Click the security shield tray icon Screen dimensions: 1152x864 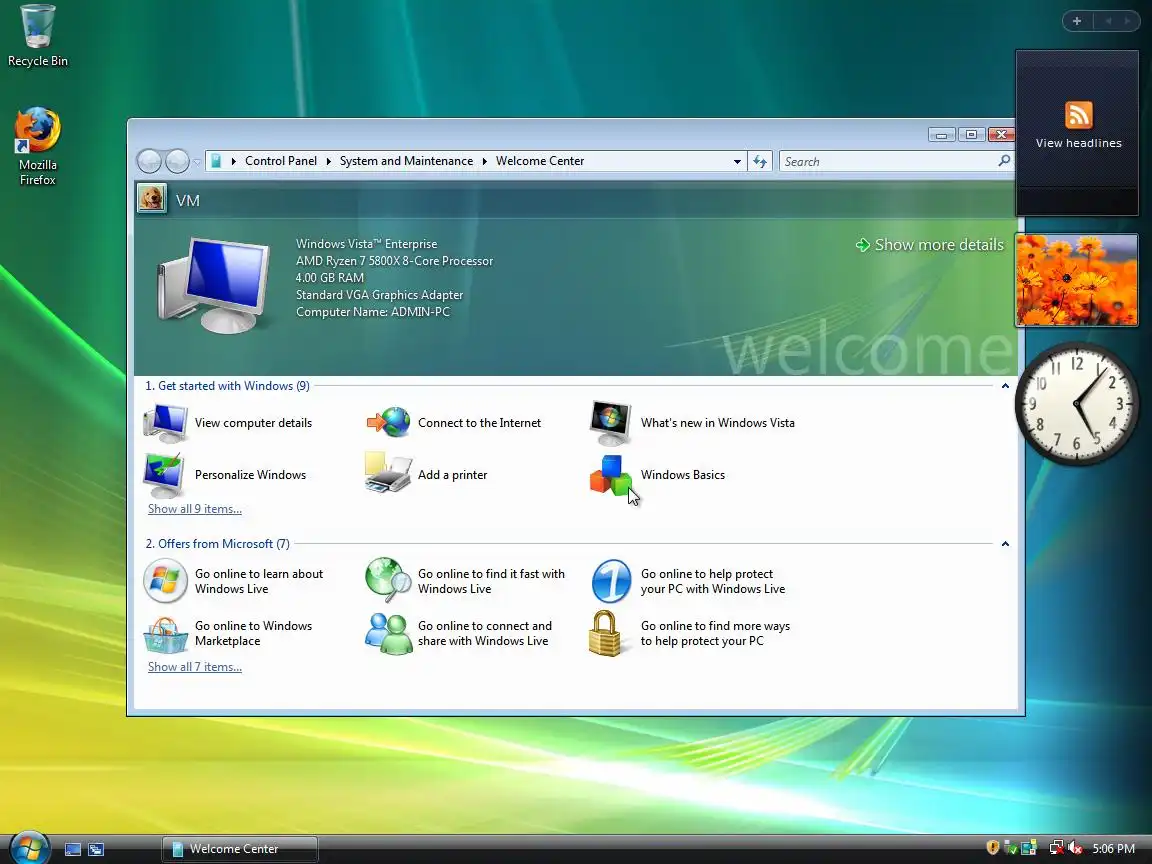(x=992, y=848)
